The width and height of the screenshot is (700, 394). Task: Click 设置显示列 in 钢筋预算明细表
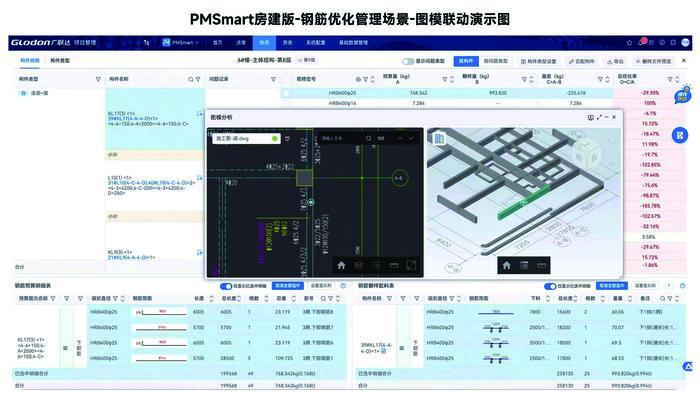[321, 286]
